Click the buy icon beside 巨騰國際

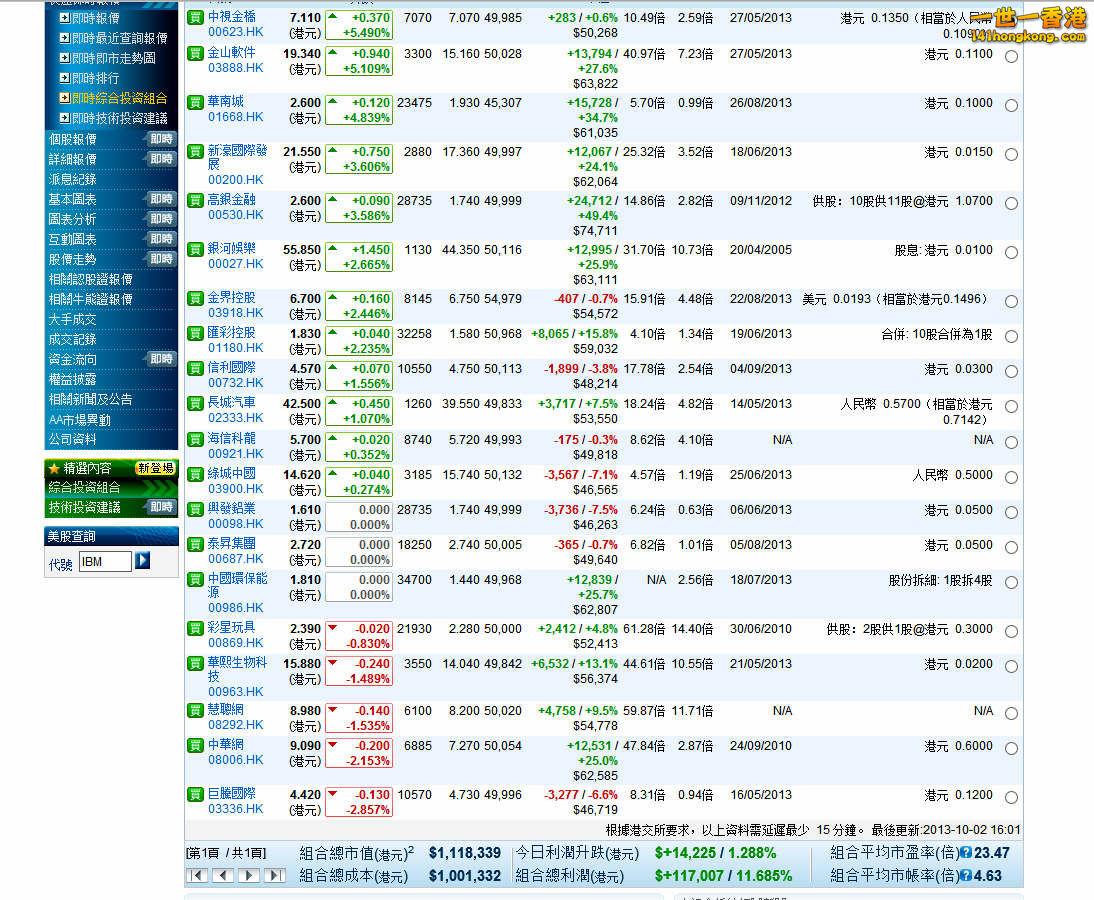(x=195, y=795)
